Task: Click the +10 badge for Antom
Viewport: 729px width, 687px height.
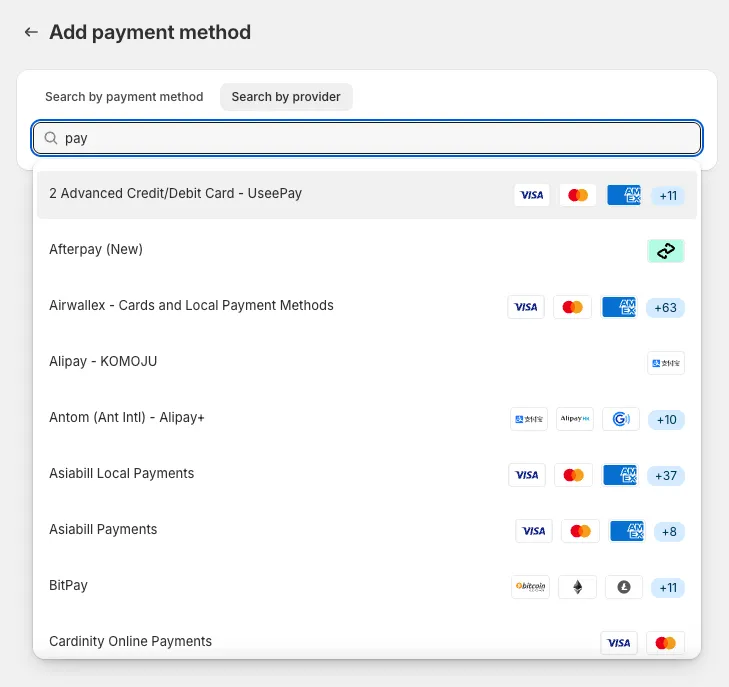Action: [666, 420]
